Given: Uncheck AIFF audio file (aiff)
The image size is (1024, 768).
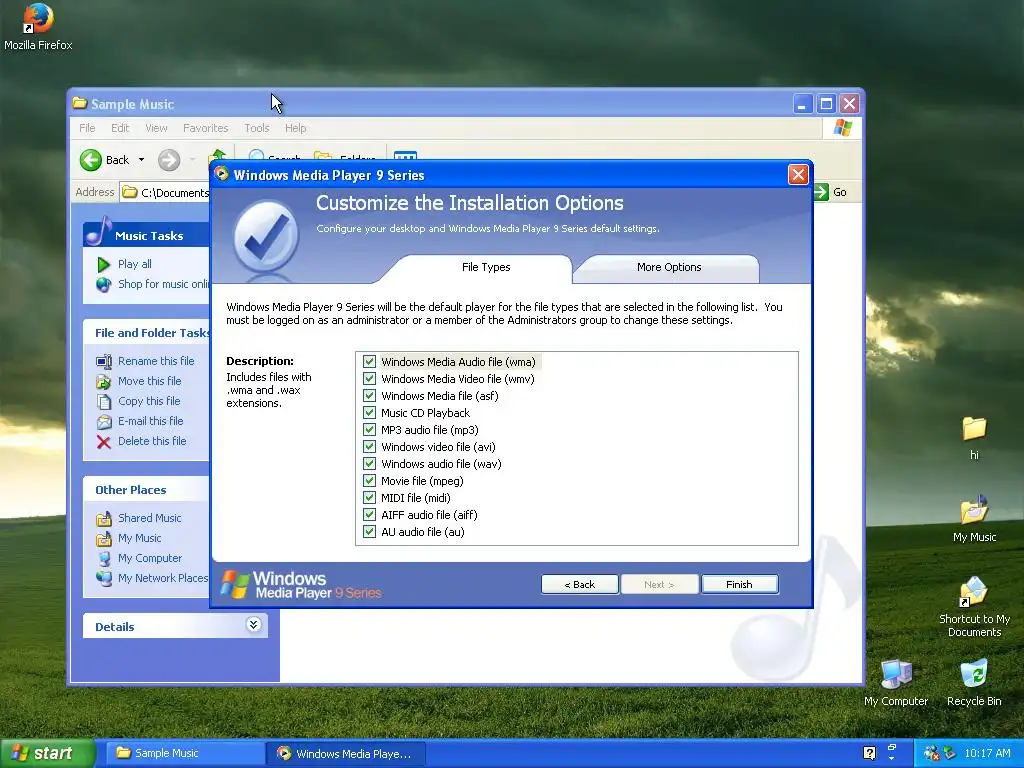Looking at the screenshot, I should (369, 515).
